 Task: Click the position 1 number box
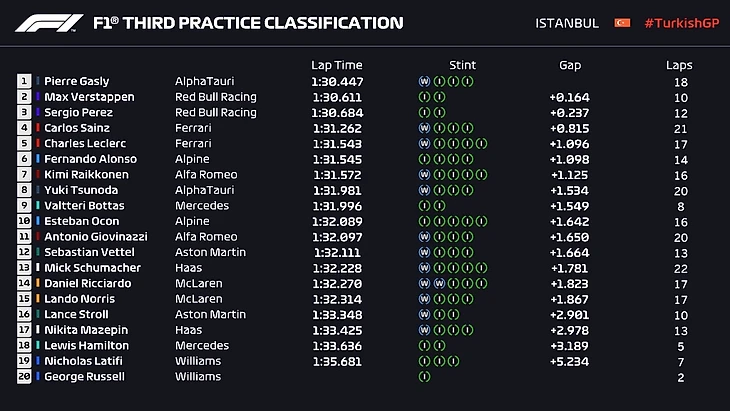24,81
